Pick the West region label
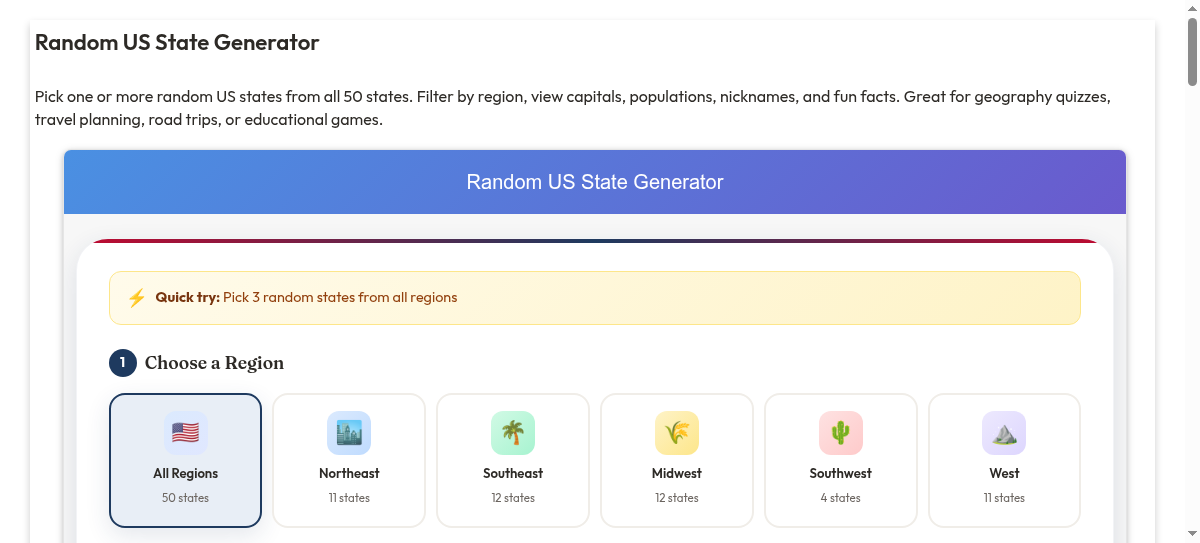Image resolution: width=1200 pixels, height=543 pixels. [1004, 474]
